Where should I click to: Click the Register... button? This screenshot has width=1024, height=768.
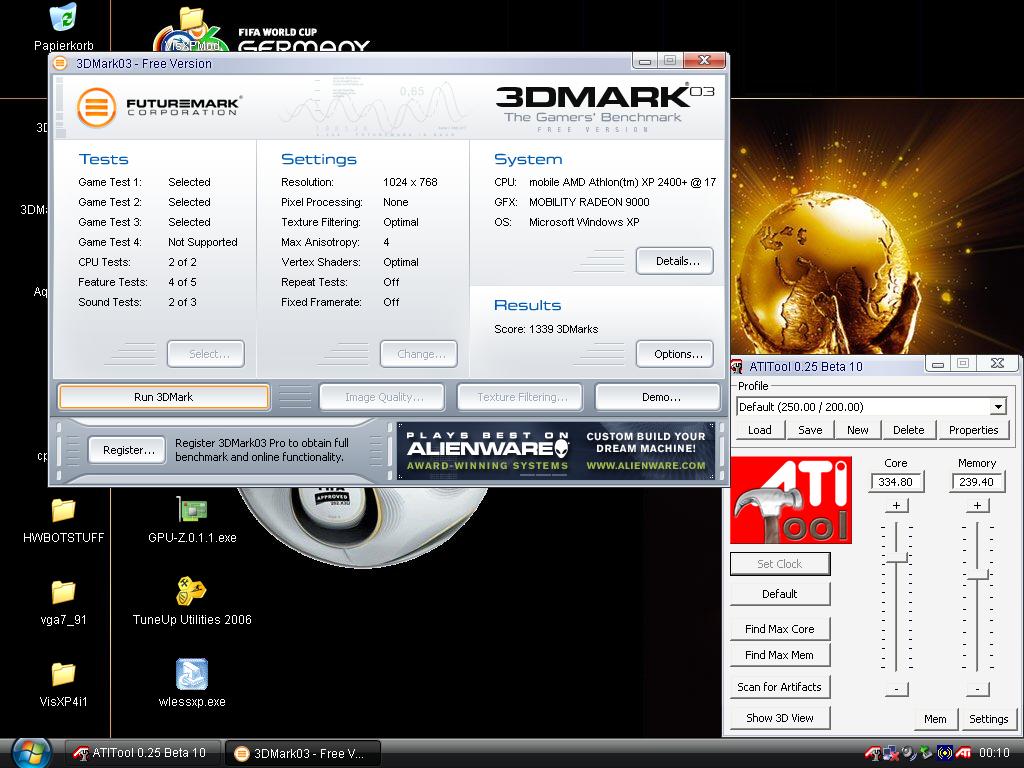tap(127, 450)
